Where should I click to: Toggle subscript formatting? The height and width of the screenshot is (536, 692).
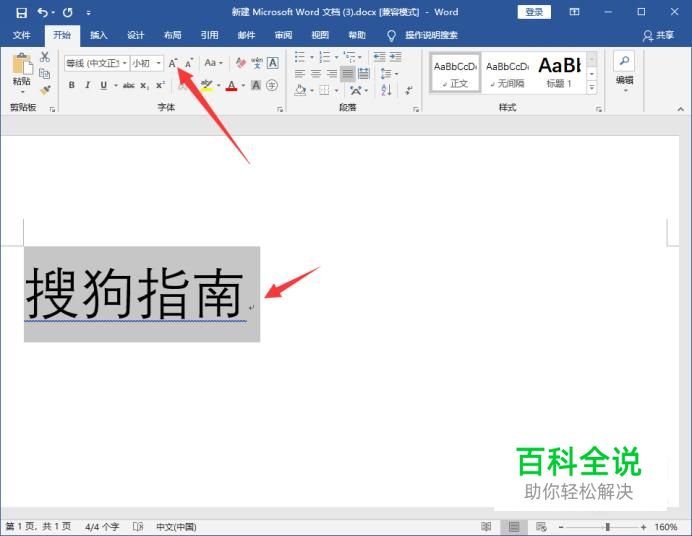click(x=145, y=85)
